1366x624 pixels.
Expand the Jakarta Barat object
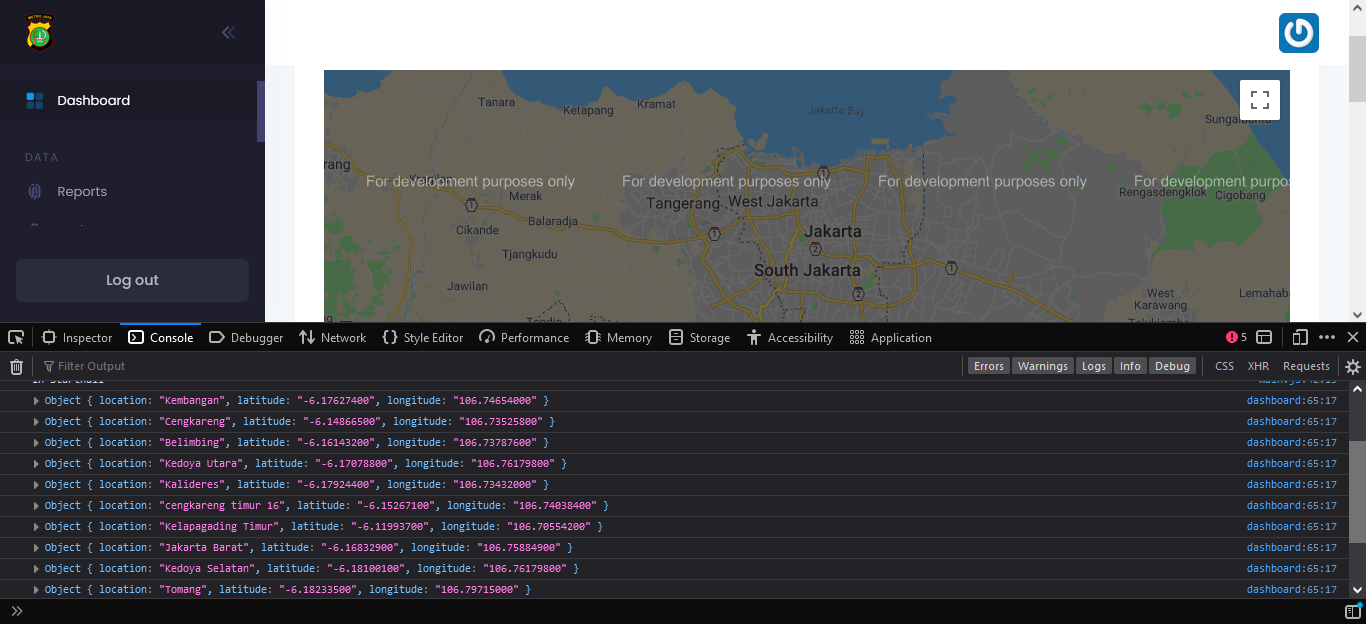pos(37,547)
